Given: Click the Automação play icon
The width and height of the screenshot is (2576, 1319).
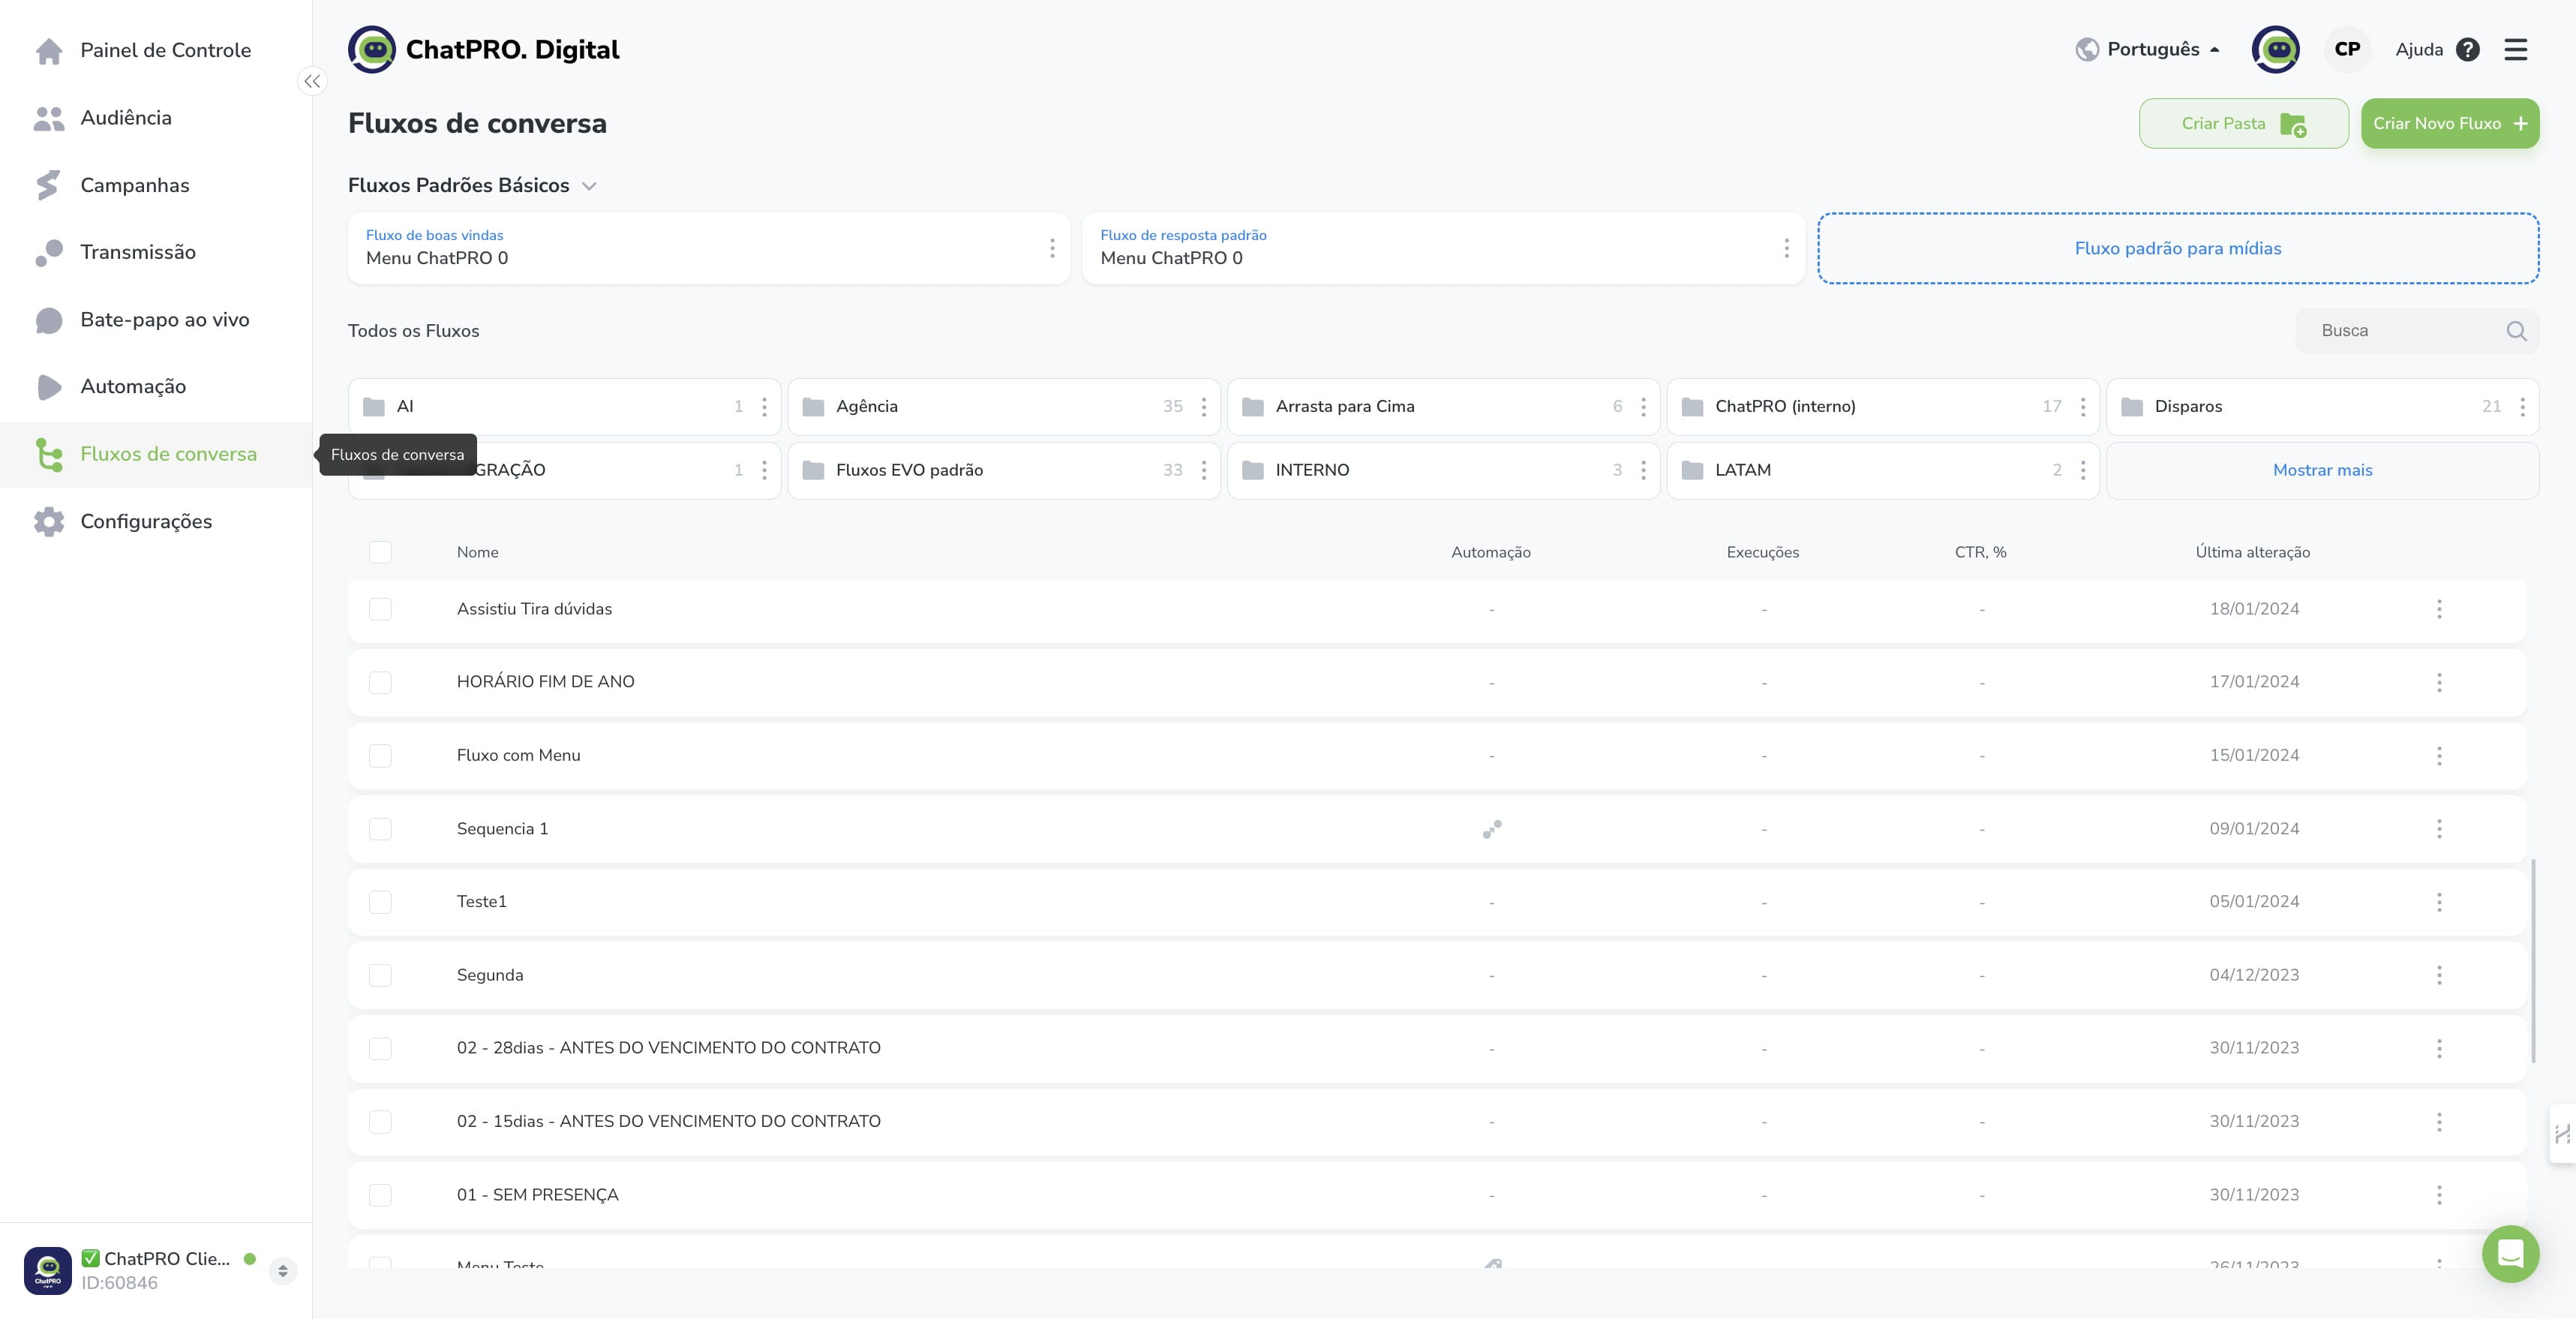Looking at the screenshot, I should click(x=48, y=387).
